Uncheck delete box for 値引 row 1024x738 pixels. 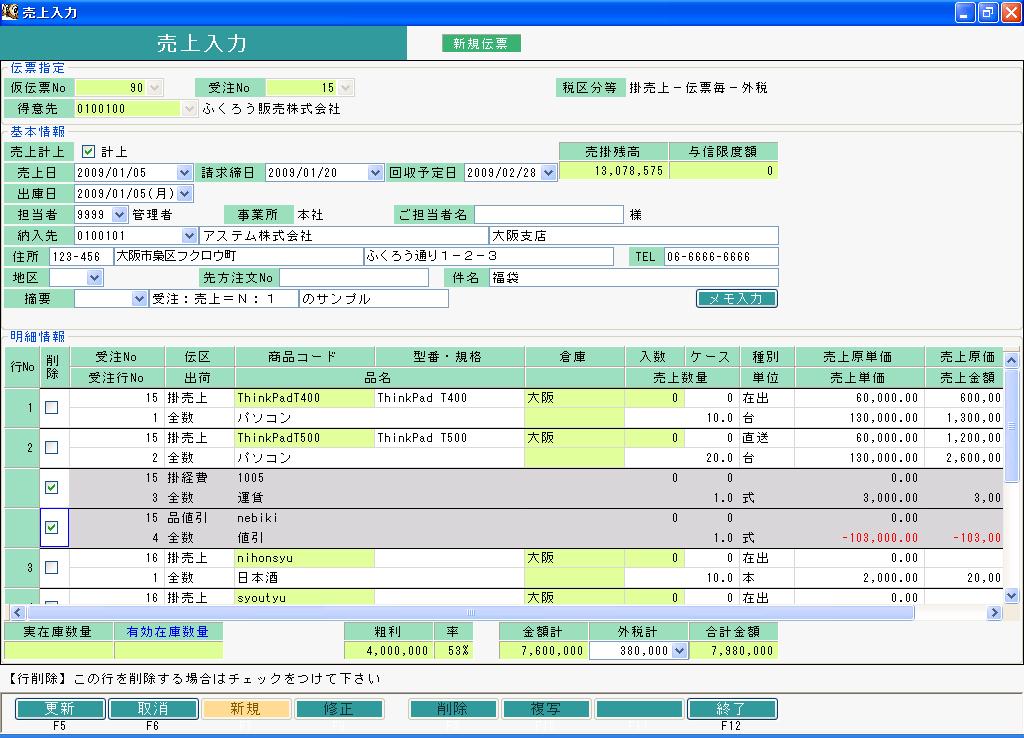coord(52,527)
